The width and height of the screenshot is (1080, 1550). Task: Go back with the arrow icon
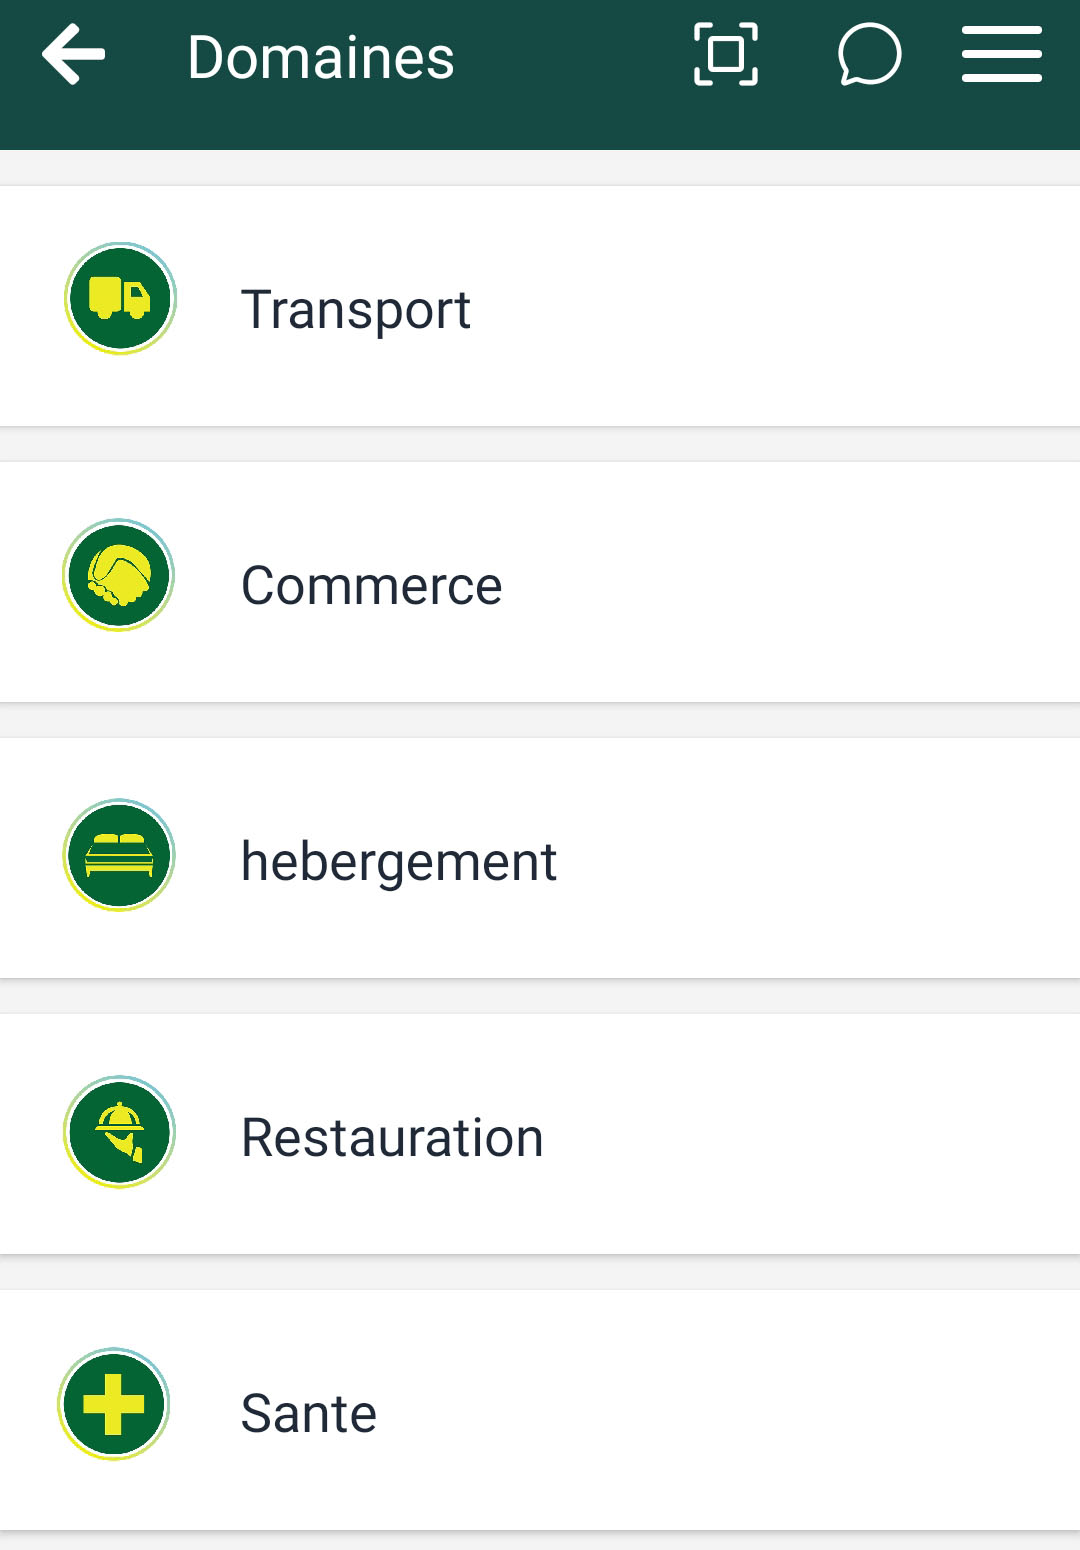pyautogui.click(x=73, y=55)
